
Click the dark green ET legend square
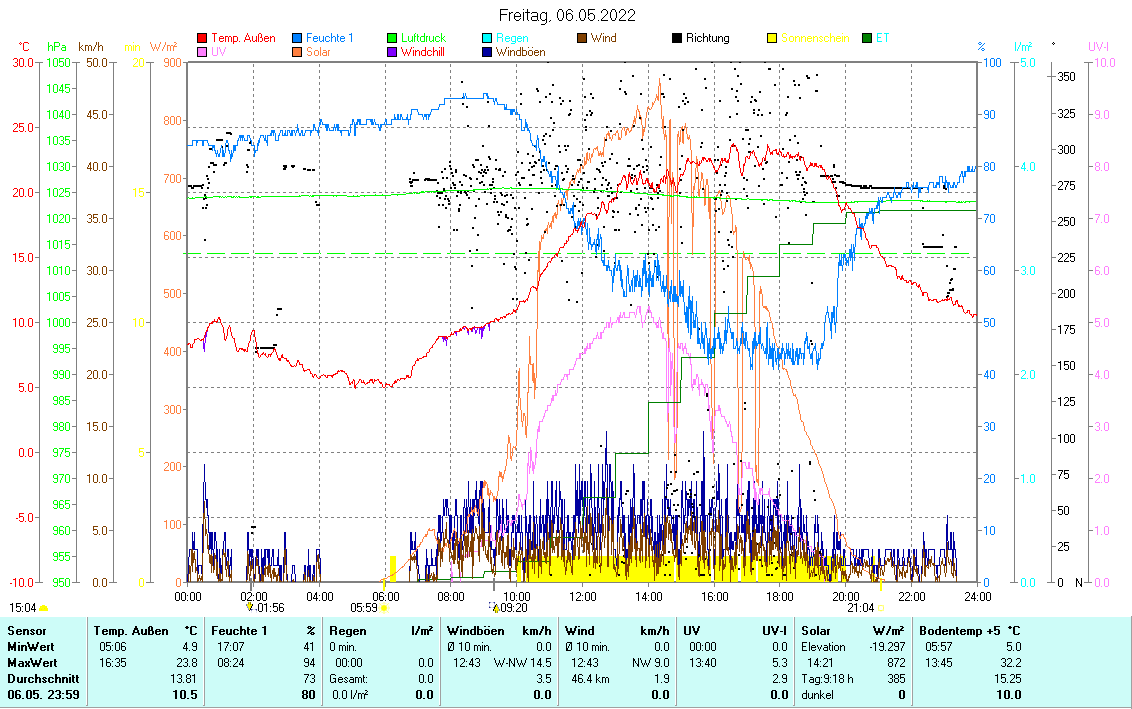[x=866, y=39]
